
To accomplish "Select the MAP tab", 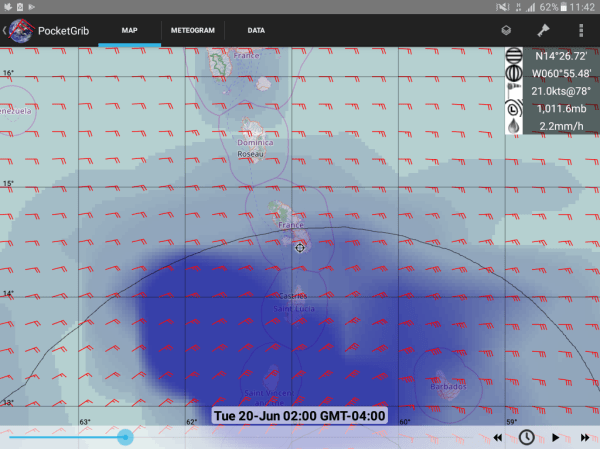I will click(129, 31).
